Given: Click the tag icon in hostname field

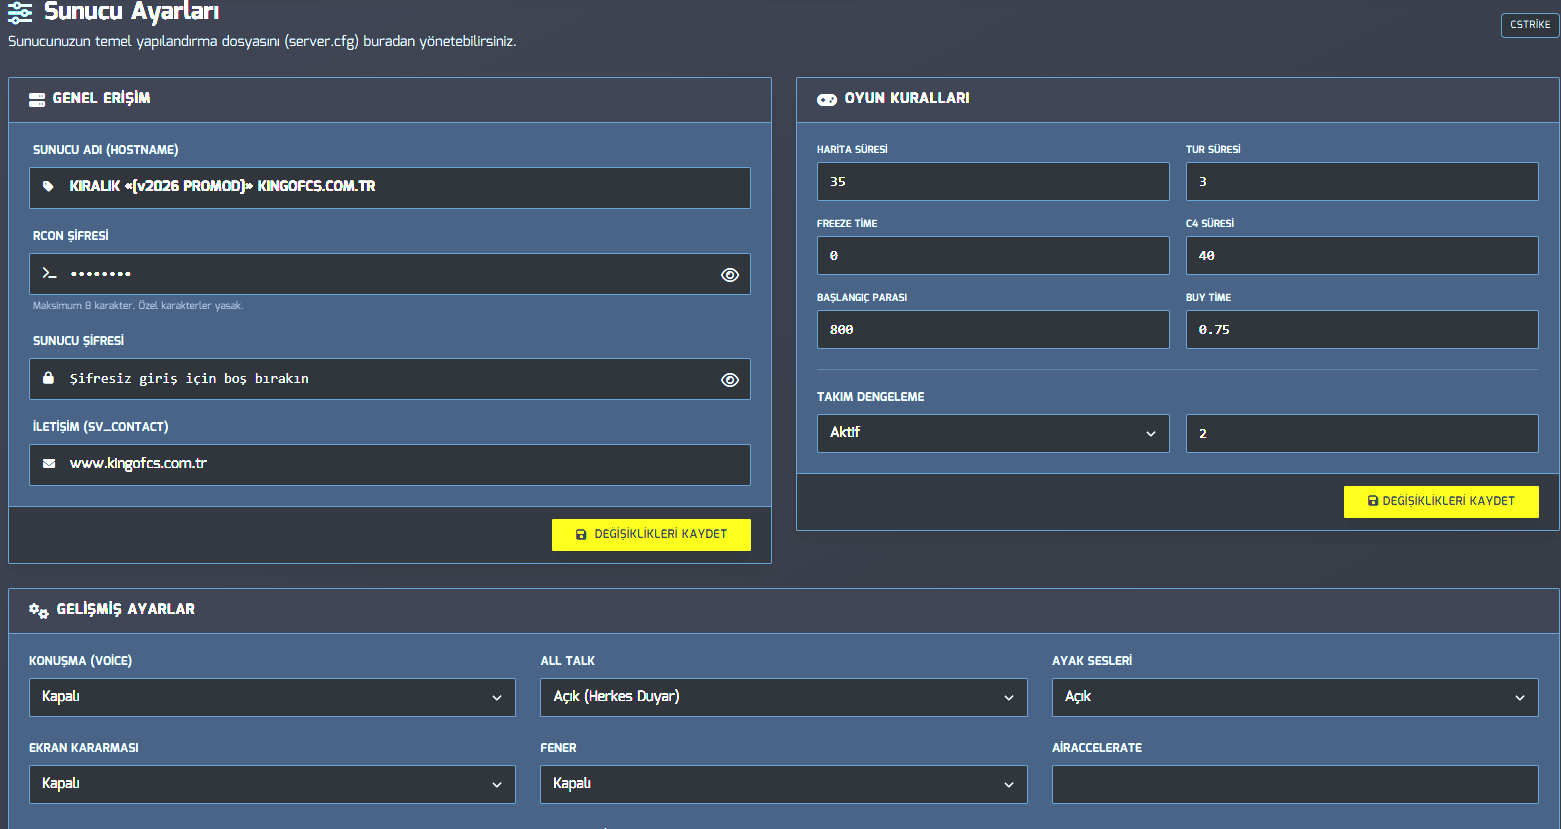Looking at the screenshot, I should [x=48, y=186].
